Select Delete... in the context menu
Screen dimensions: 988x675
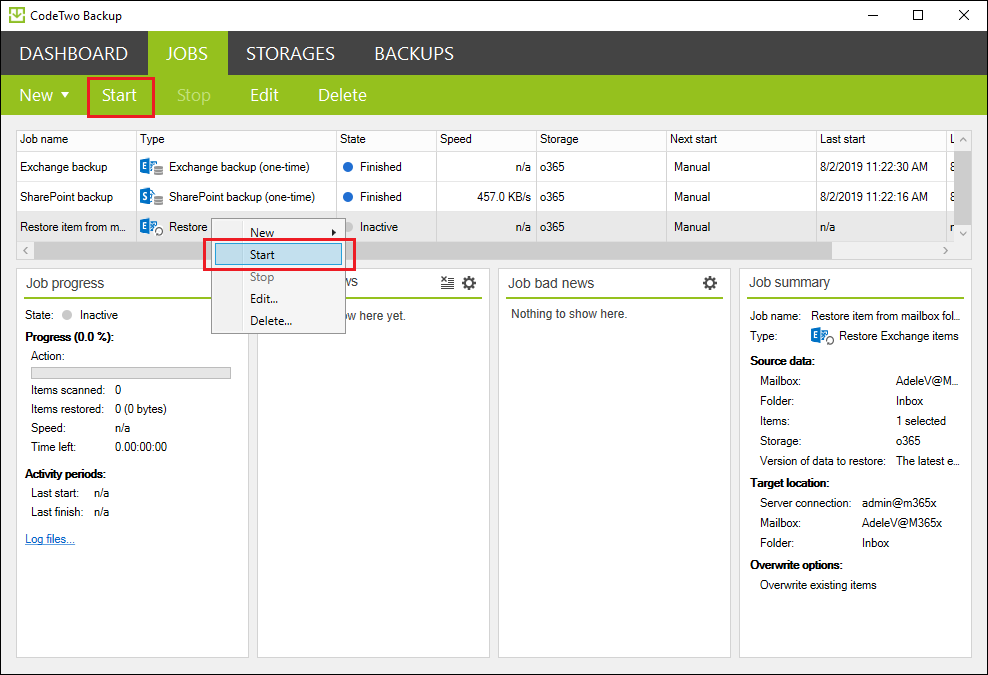278,321
